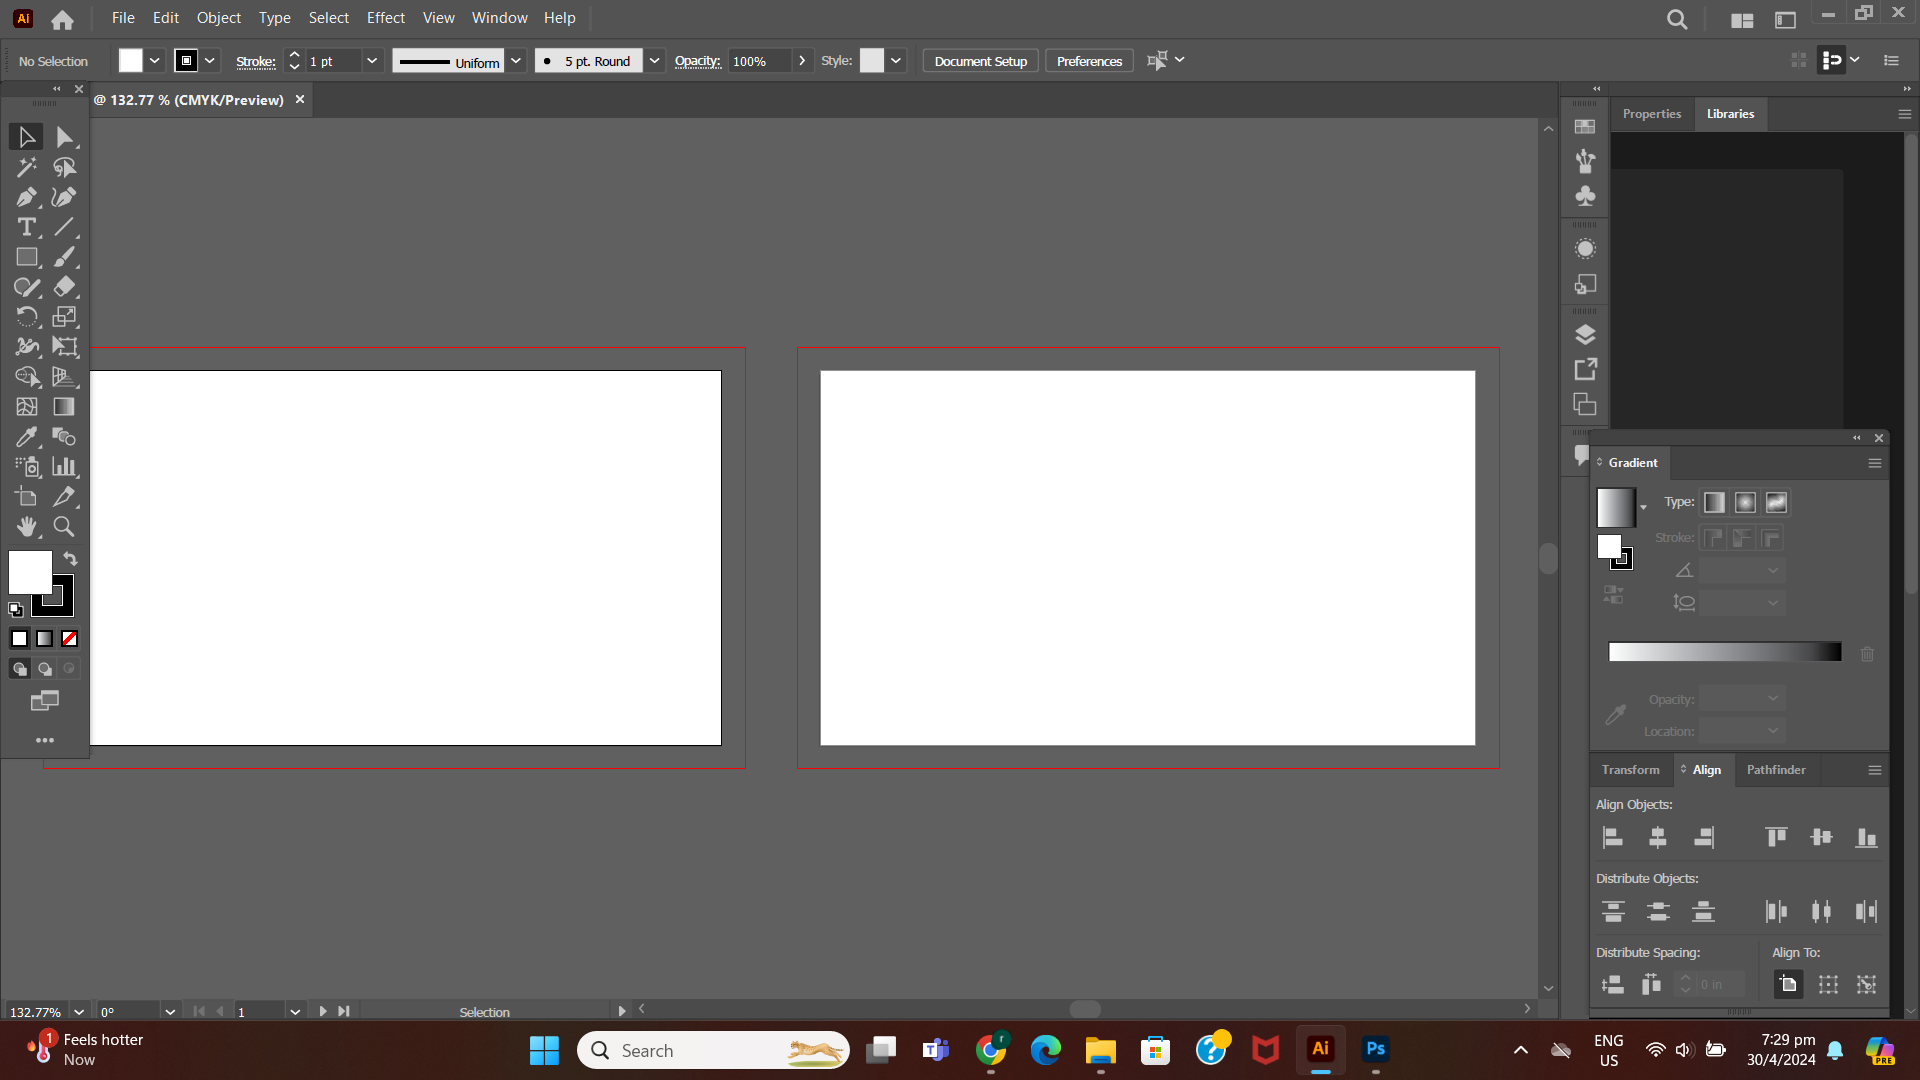Image resolution: width=1920 pixels, height=1080 pixels.
Task: Open the Uniform width profile dropdown
Action: [x=516, y=61]
